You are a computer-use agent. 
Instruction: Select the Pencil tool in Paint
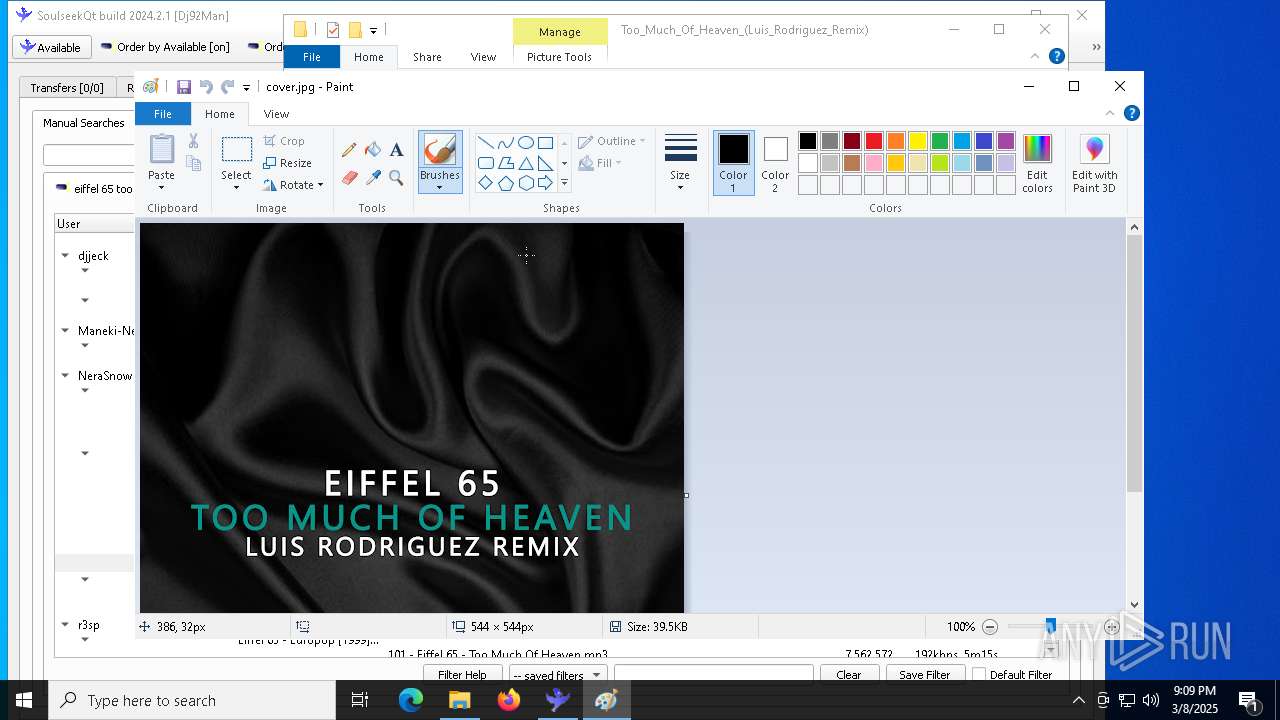[x=349, y=150]
